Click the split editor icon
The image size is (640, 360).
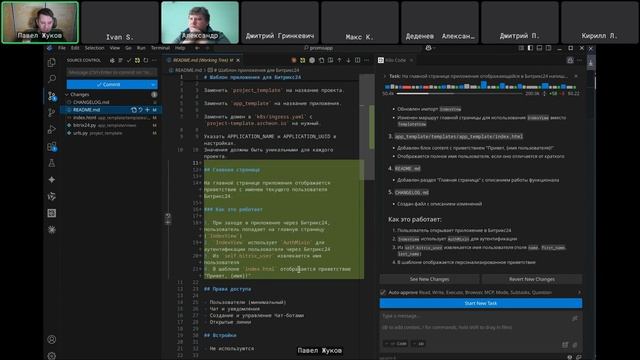[358, 60]
